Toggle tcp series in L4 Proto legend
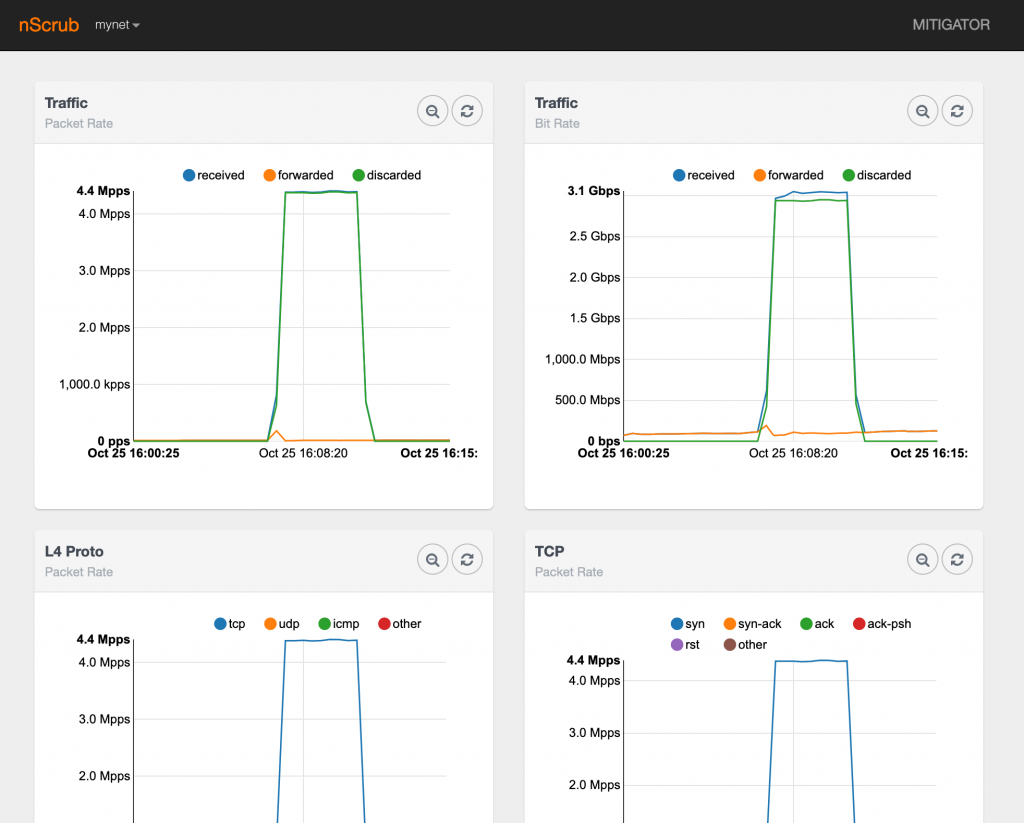This screenshot has width=1024, height=823. pyautogui.click(x=229, y=624)
